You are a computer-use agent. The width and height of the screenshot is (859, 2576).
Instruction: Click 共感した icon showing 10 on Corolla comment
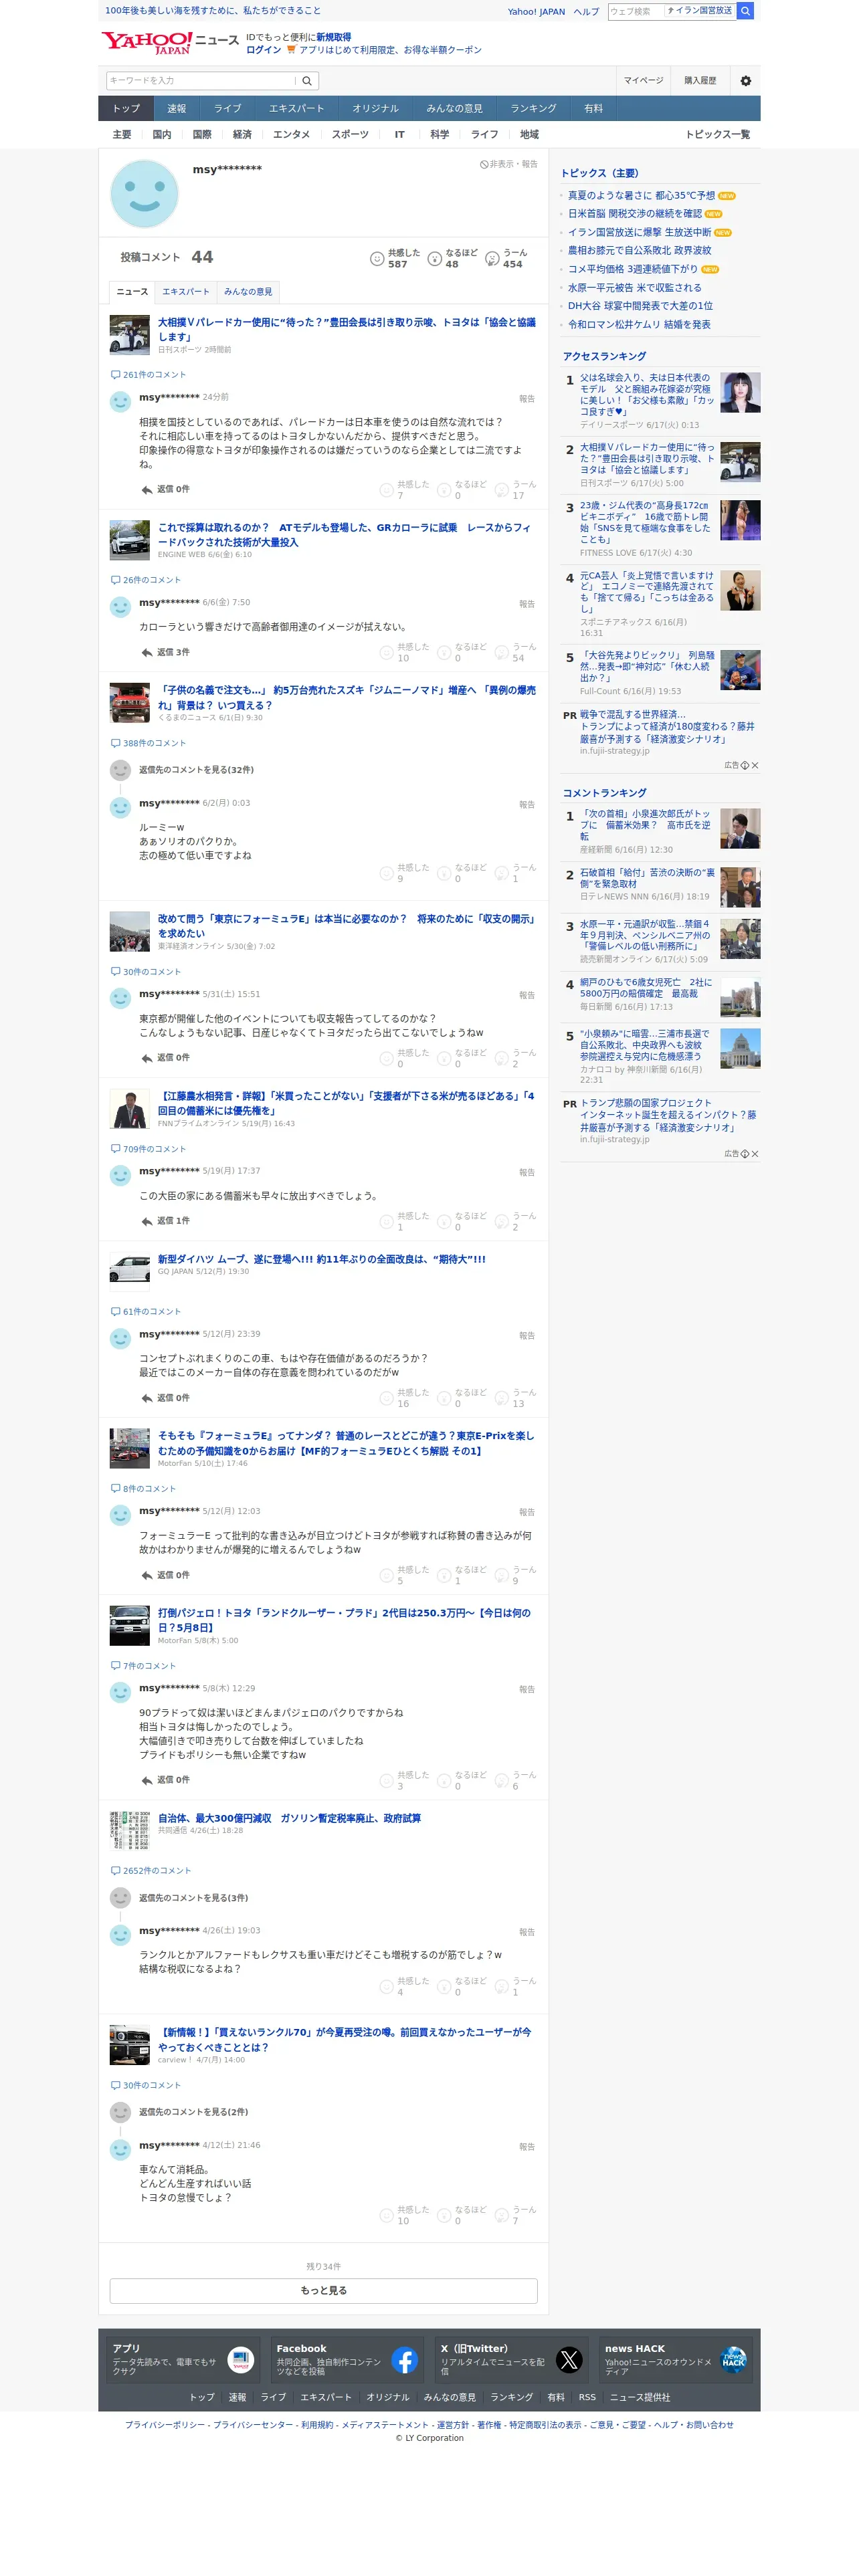(386, 653)
